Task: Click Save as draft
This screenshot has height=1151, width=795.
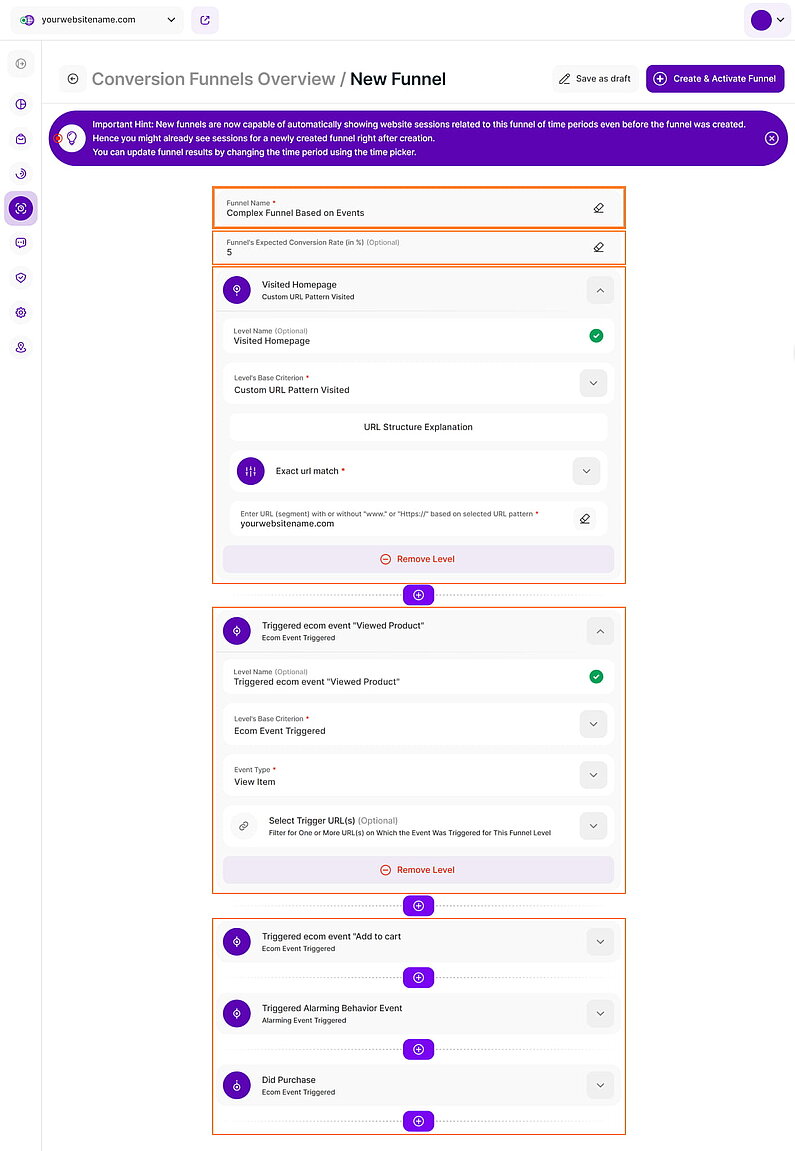Action: coord(594,78)
